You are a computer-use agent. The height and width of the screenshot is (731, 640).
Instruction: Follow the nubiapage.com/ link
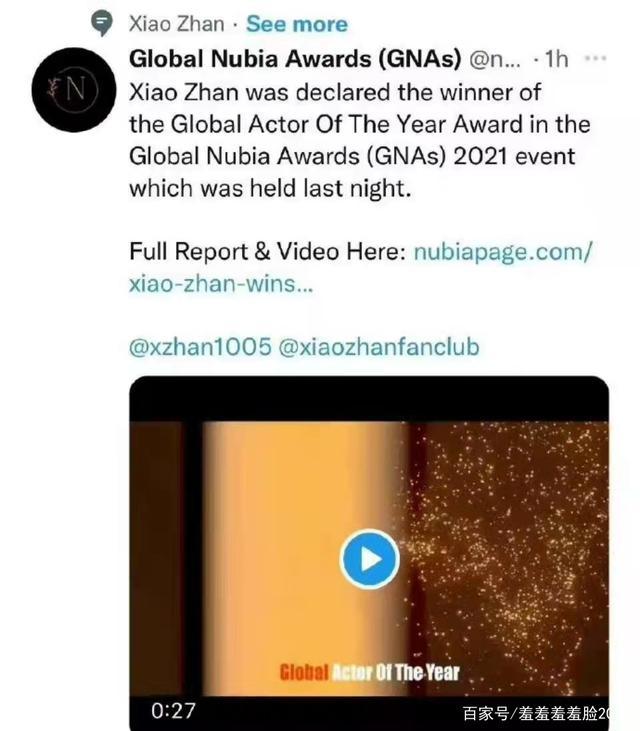(x=503, y=252)
